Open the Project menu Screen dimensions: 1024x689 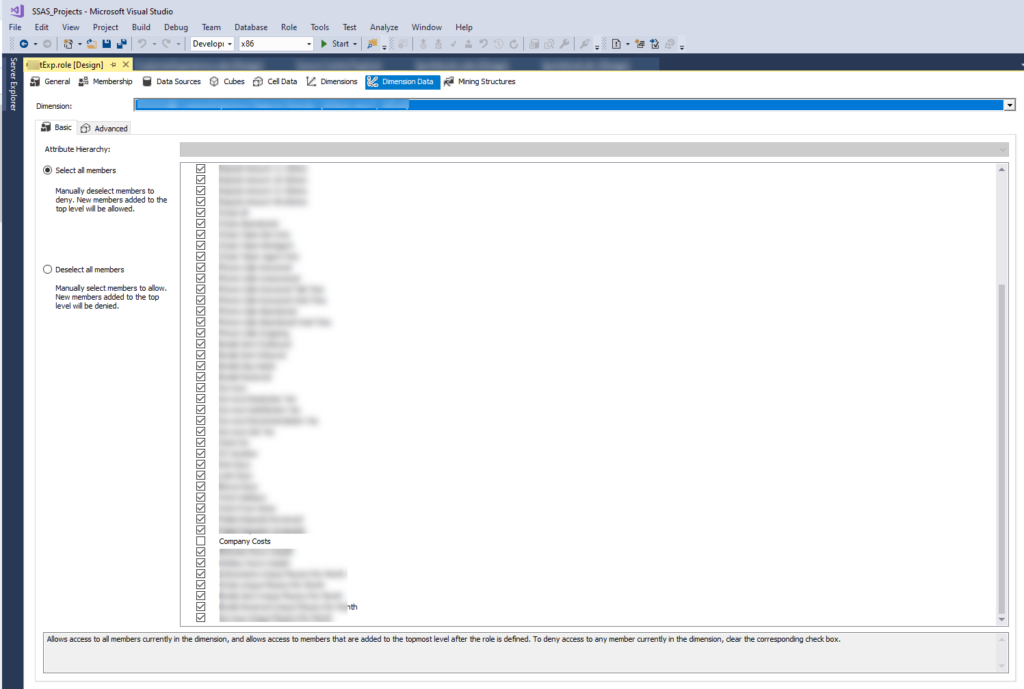(x=106, y=27)
